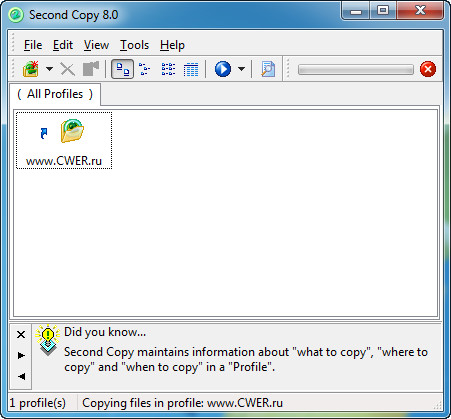The image size is (451, 419).
Task: Click the grayed profile properties icon
Action: pyautogui.click(x=91, y=69)
